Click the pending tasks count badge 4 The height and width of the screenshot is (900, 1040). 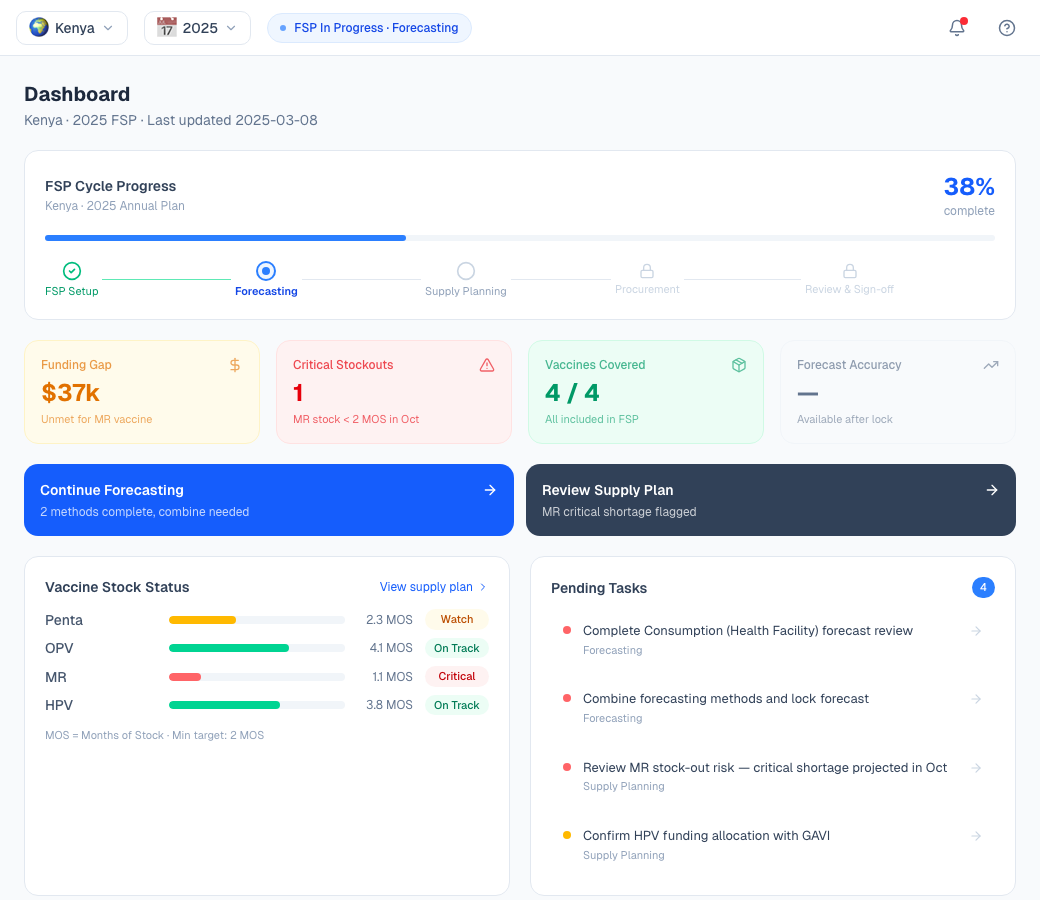tap(983, 588)
